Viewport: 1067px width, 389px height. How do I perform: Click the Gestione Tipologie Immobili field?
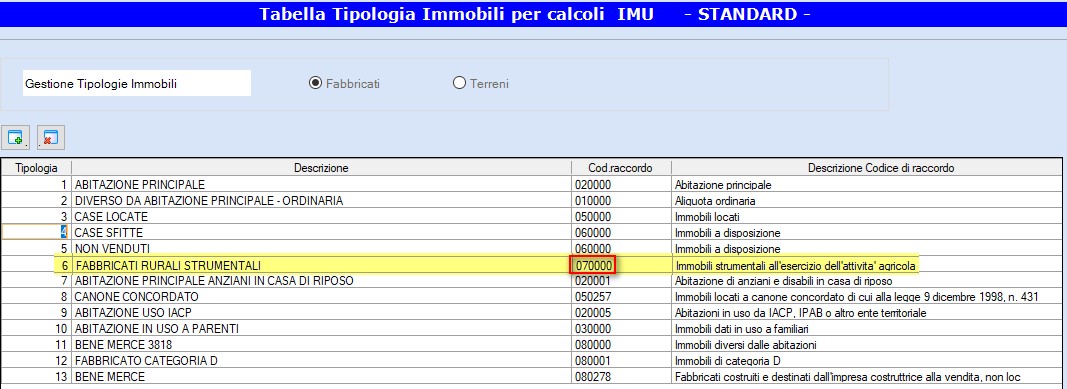pyautogui.click(x=137, y=84)
